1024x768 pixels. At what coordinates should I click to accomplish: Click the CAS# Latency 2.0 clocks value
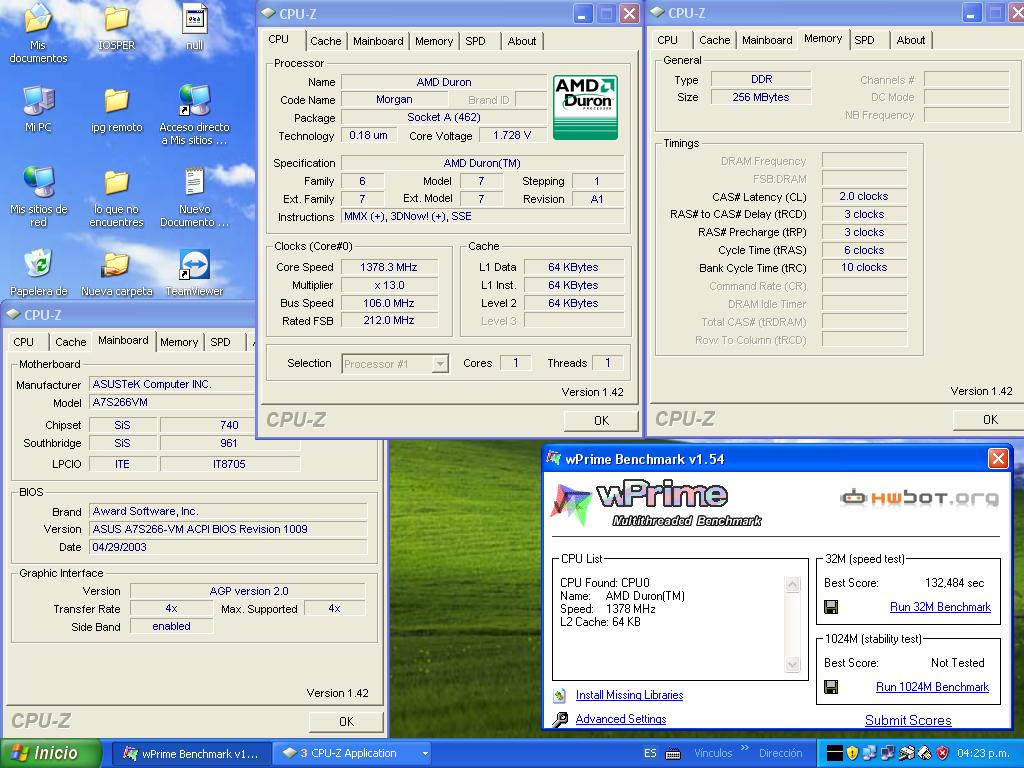(863, 197)
